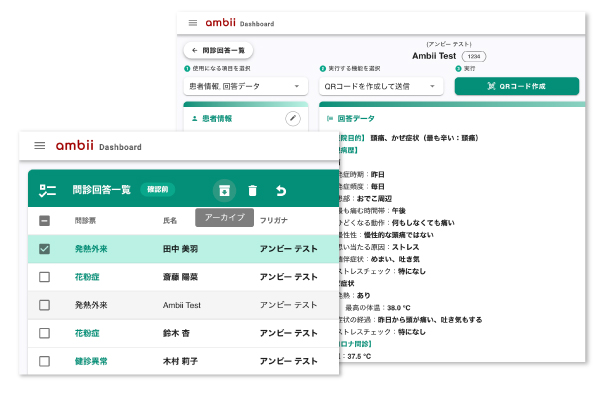This screenshot has width=600, height=400.
Task: Open the QRコードを作成して送信 dropdown
Action: [381, 87]
